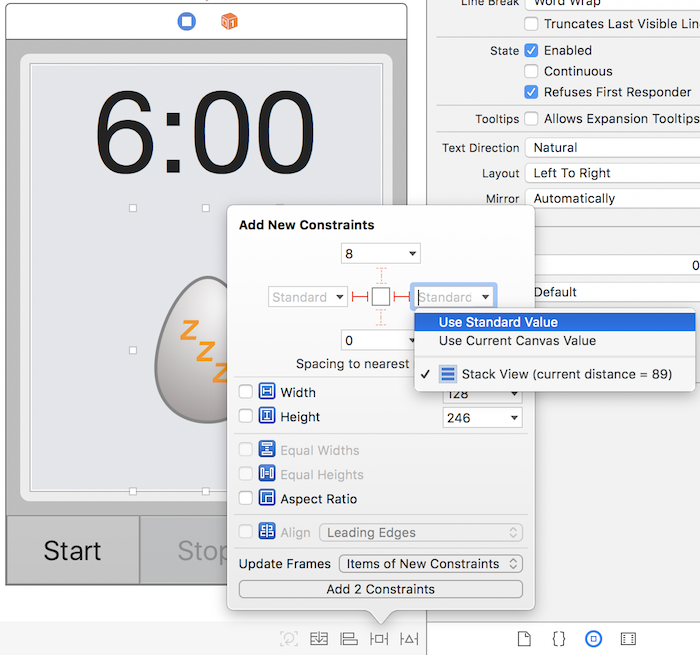Check the Aspect Ratio checkbox
Screen dimensions: 700x655
point(246,499)
